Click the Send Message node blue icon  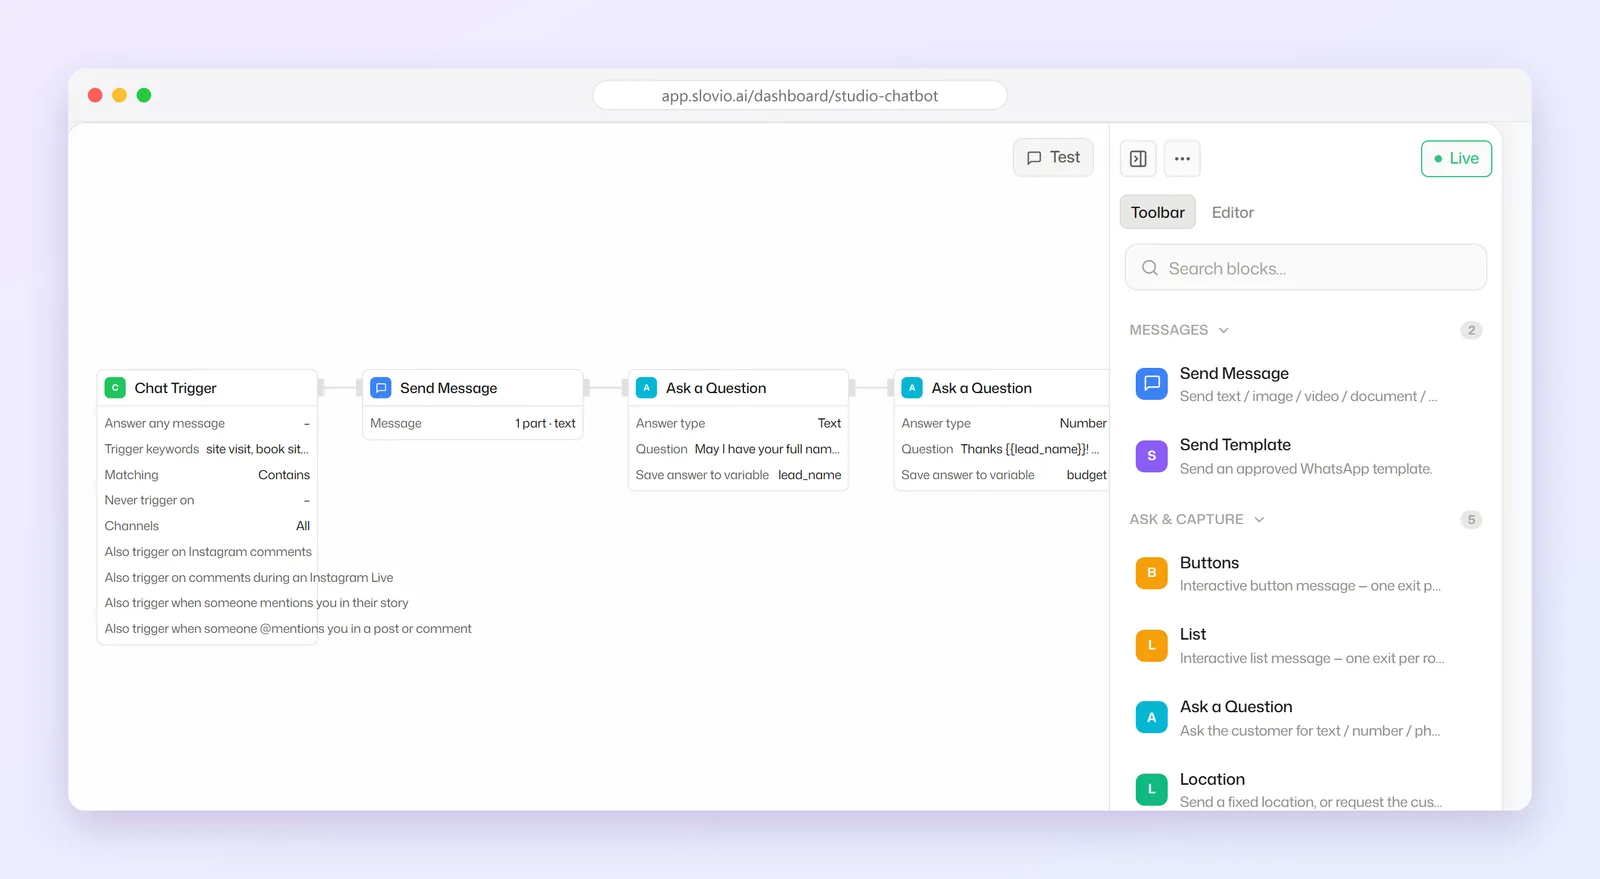(381, 388)
